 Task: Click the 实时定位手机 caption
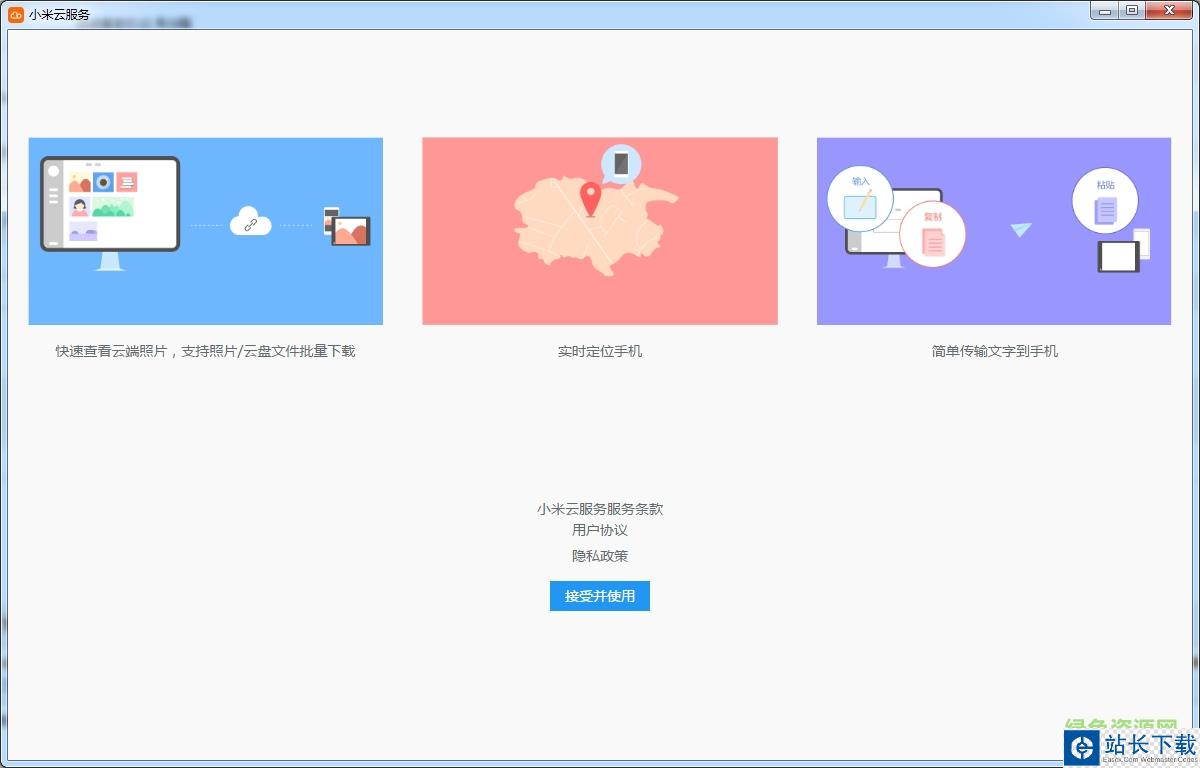pyautogui.click(x=600, y=351)
